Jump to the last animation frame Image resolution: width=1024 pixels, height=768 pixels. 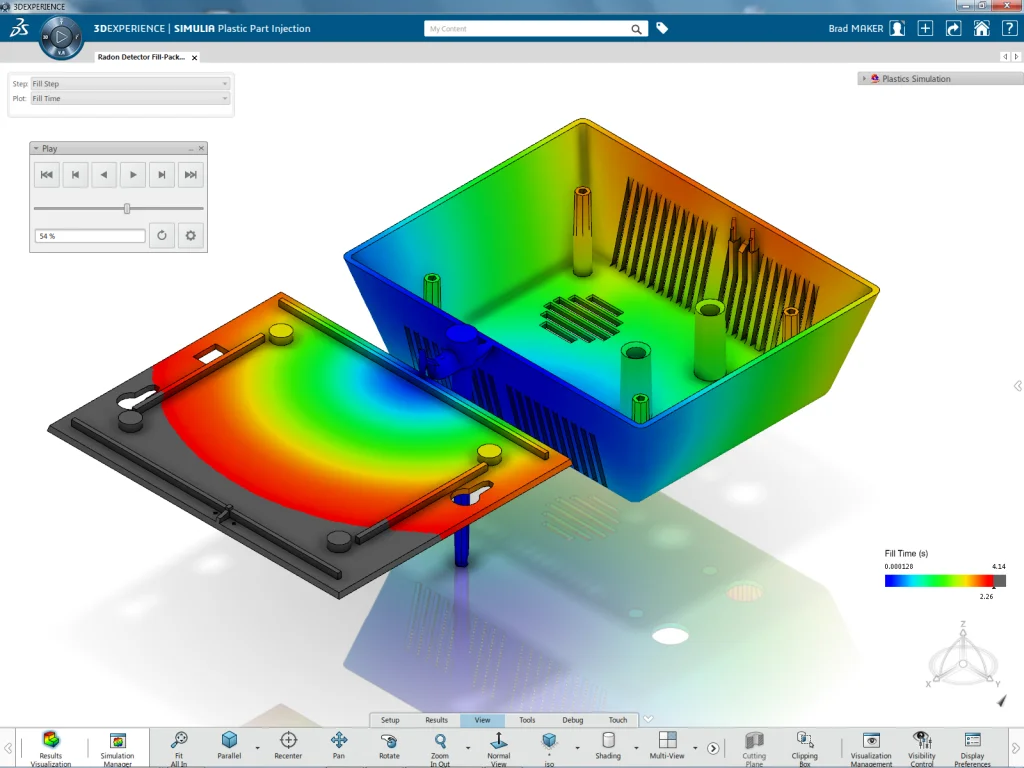191,175
